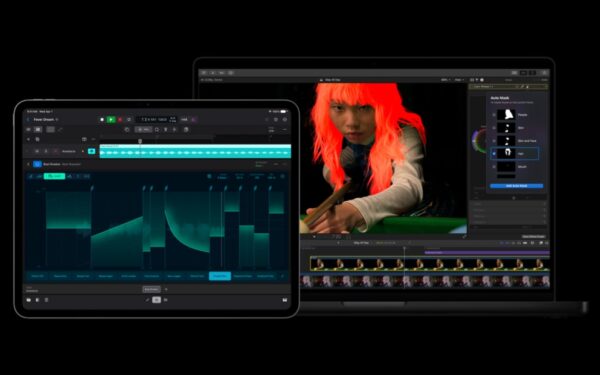Click the color wheel in the inspector
Screen dimensions: 600x375
point(478,141)
